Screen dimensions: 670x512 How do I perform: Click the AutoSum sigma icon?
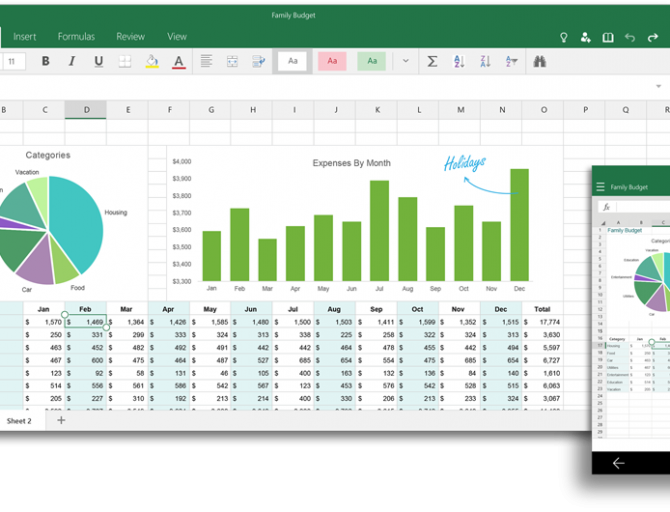click(432, 61)
